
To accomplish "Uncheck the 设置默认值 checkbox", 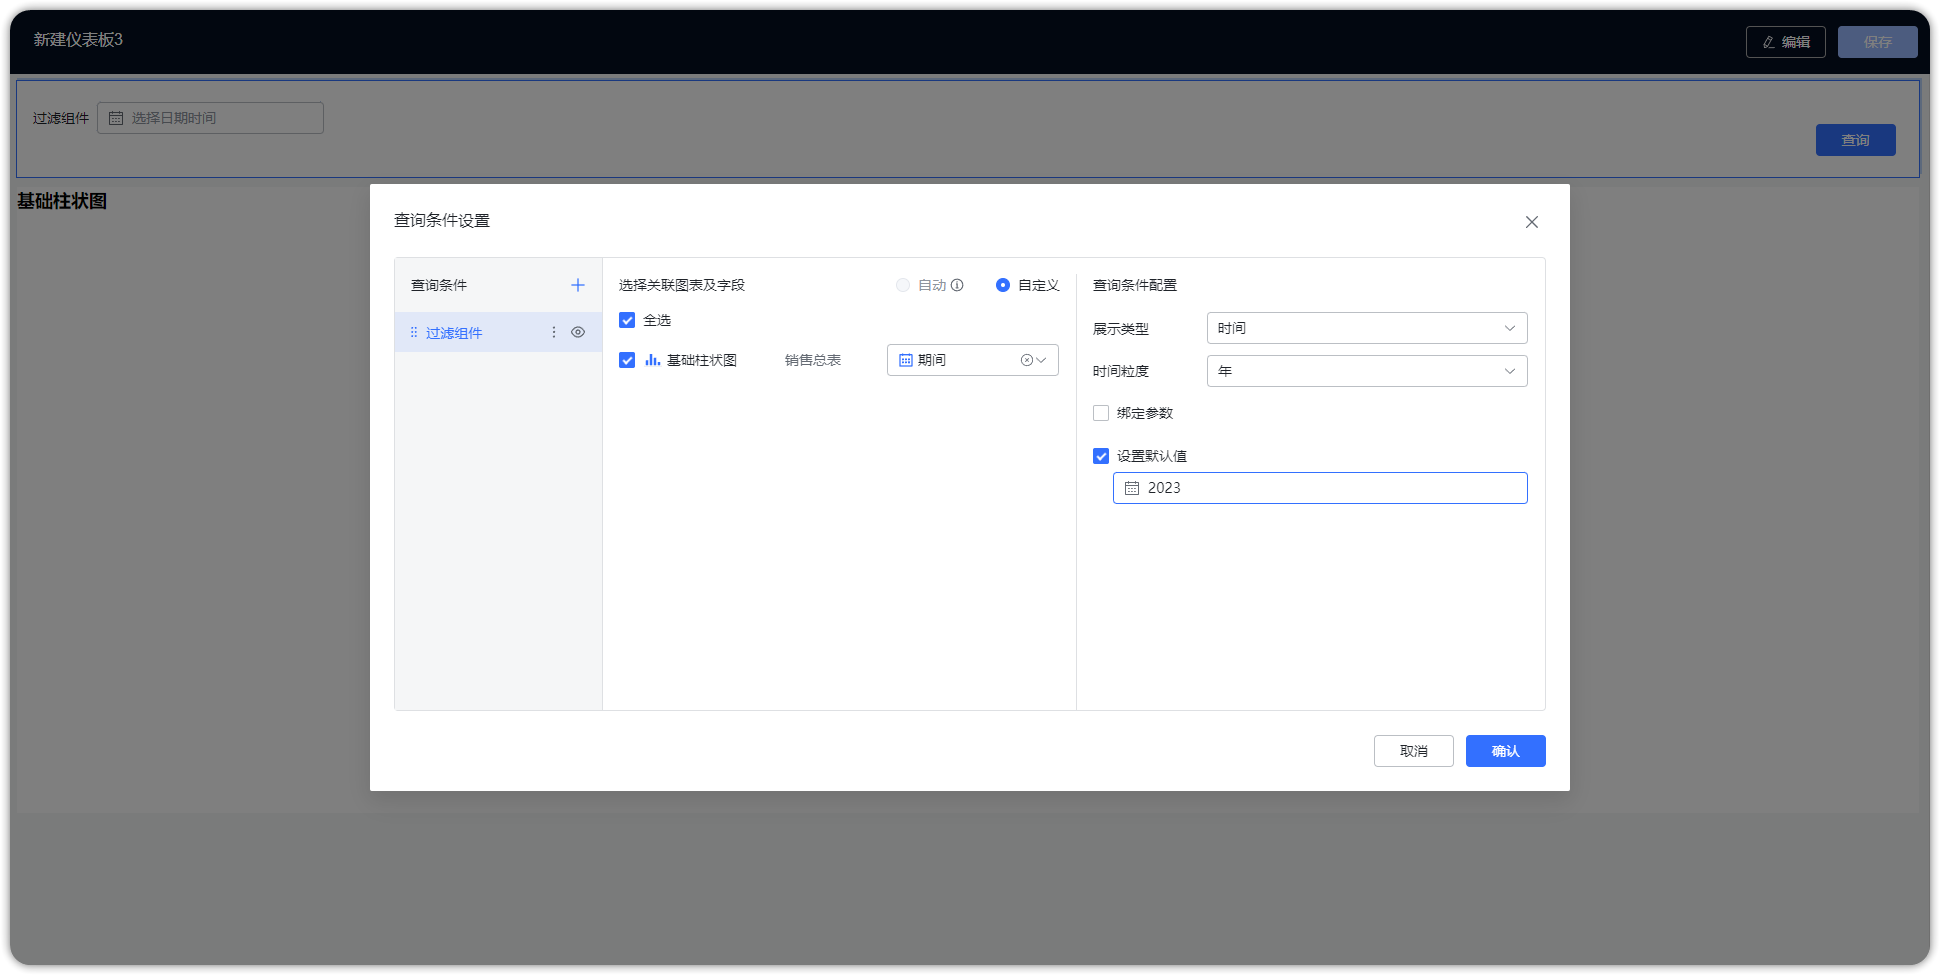I will coord(1101,456).
